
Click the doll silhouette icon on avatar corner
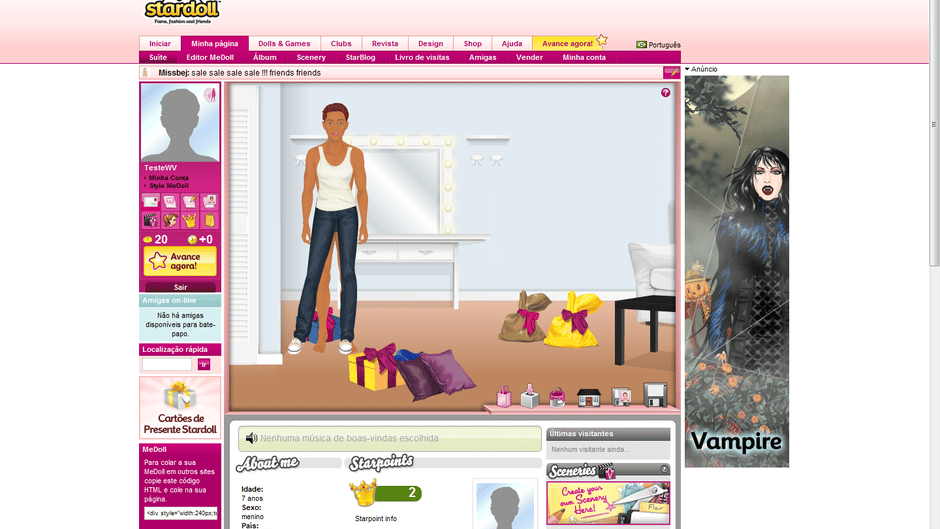[210, 95]
